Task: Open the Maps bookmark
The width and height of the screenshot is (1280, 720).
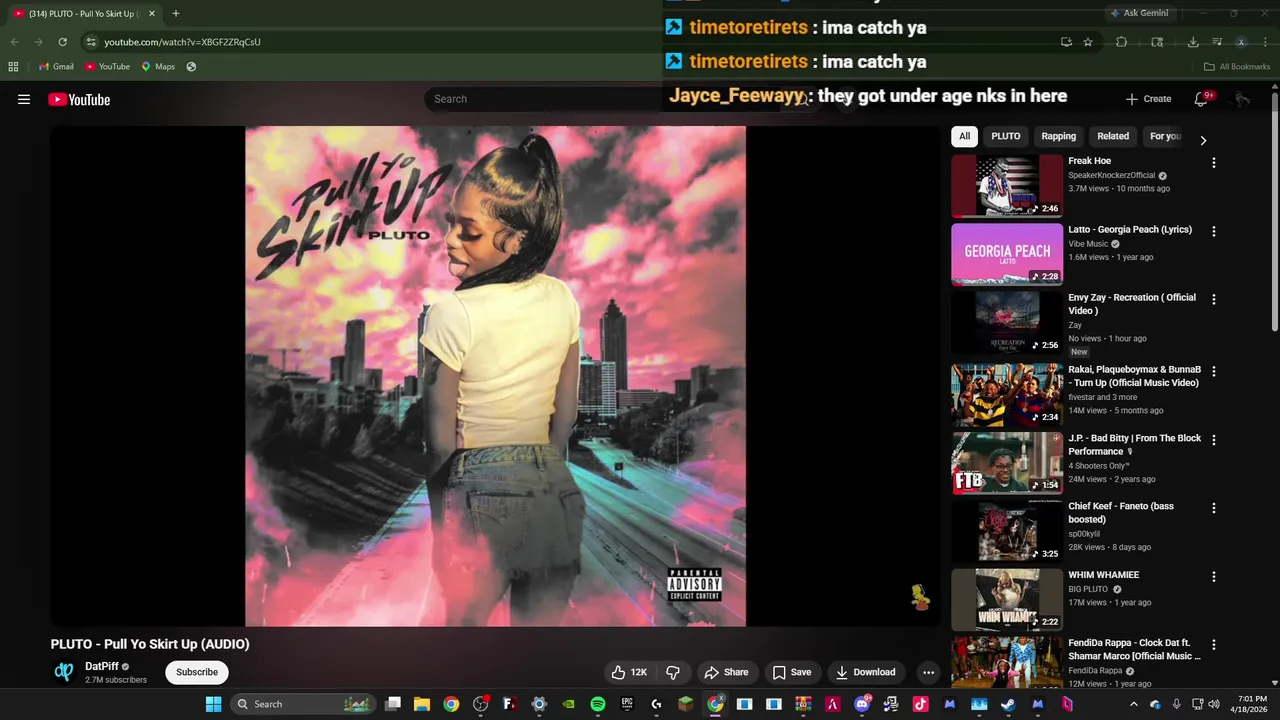Action: (x=158, y=67)
